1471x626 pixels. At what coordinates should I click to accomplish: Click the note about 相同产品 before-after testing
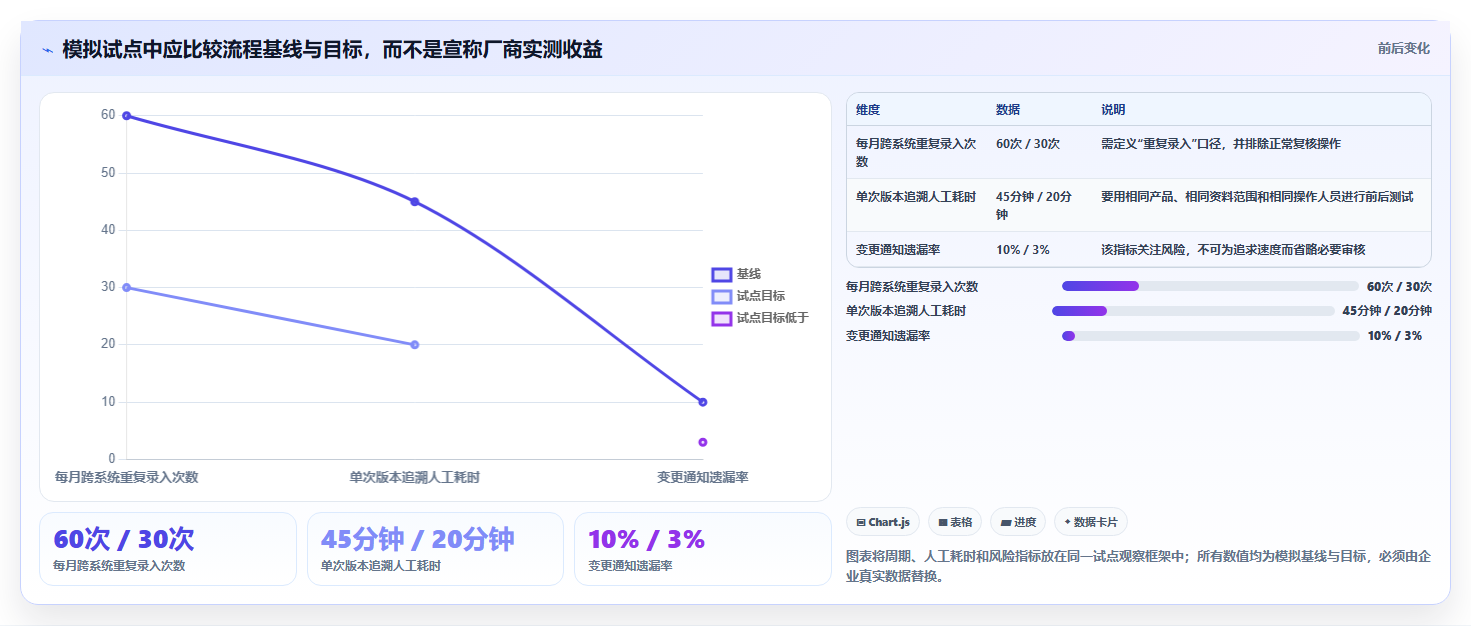1257,197
